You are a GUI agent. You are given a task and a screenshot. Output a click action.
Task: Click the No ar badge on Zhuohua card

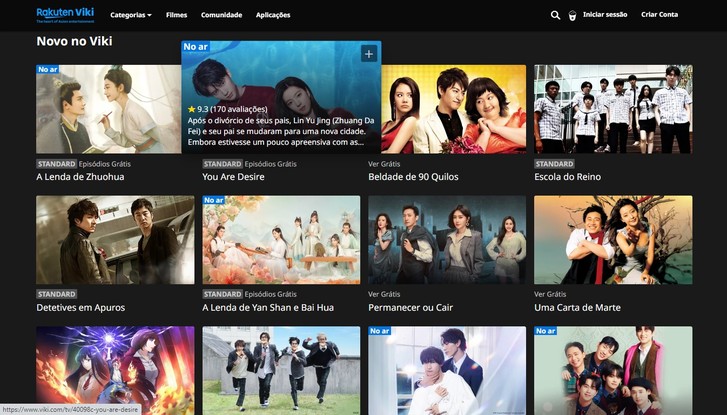coord(48,69)
